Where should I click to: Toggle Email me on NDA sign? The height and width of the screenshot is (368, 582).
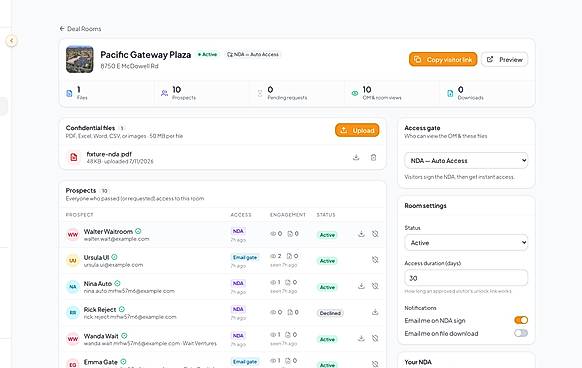pyautogui.click(x=521, y=320)
